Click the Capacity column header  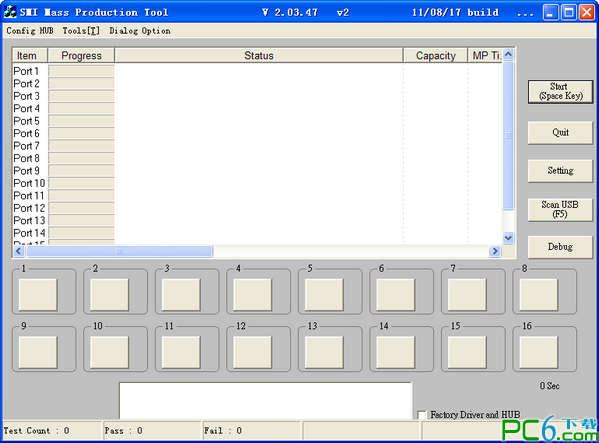435,56
